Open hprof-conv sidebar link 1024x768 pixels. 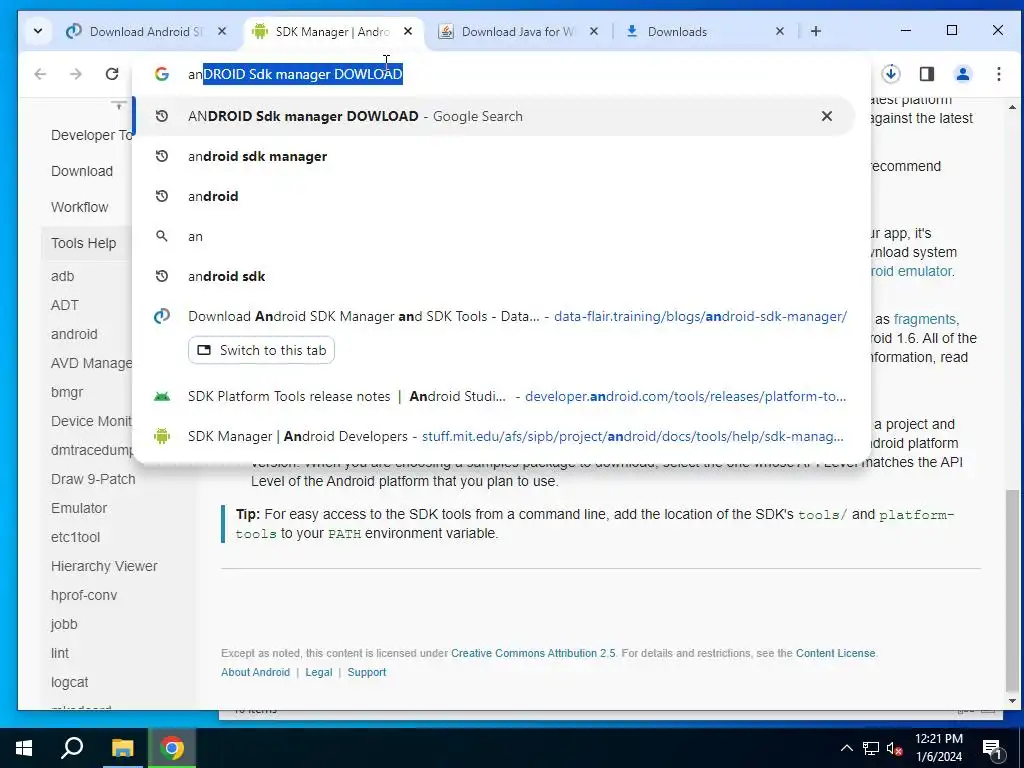pyautogui.click(x=84, y=596)
